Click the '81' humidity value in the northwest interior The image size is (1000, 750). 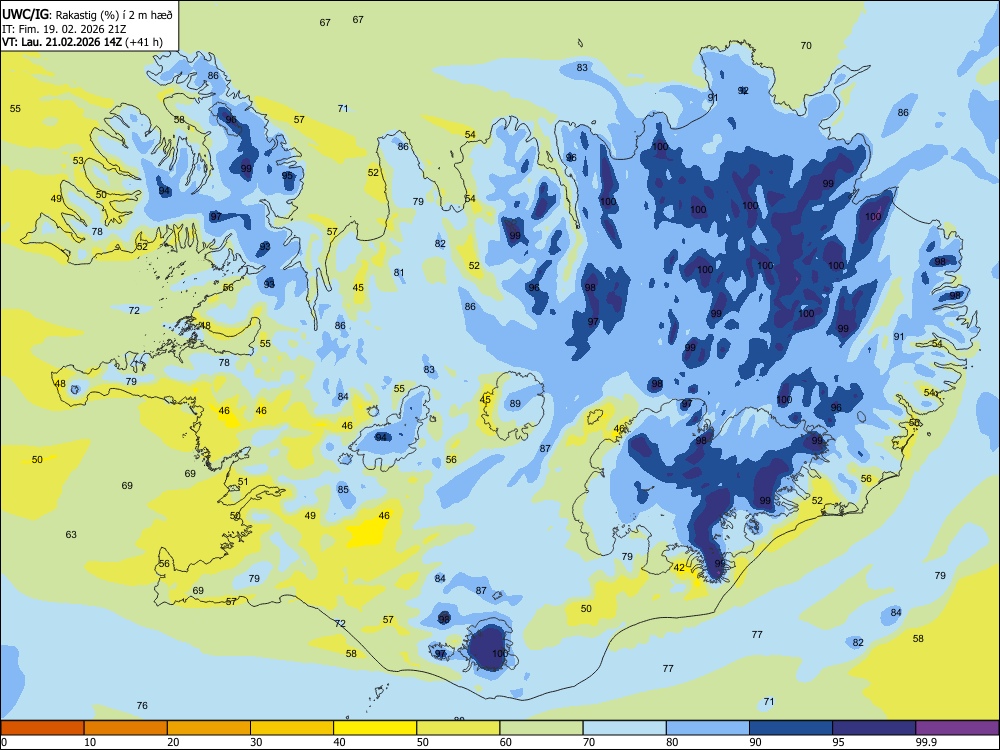click(x=399, y=272)
